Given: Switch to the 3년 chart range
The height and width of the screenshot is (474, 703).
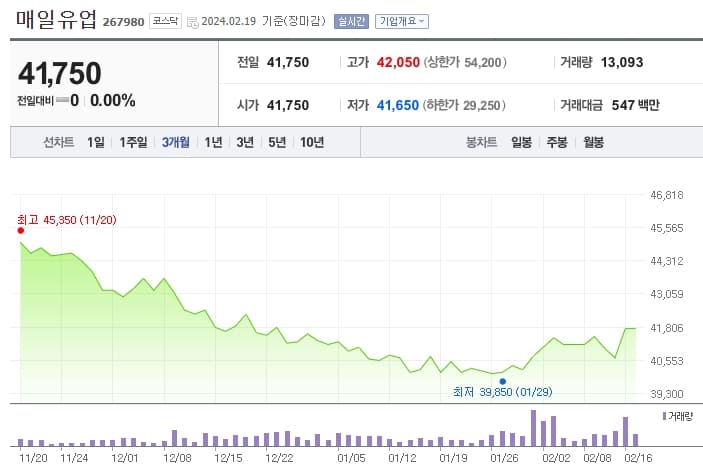Looking at the screenshot, I should 245,142.
